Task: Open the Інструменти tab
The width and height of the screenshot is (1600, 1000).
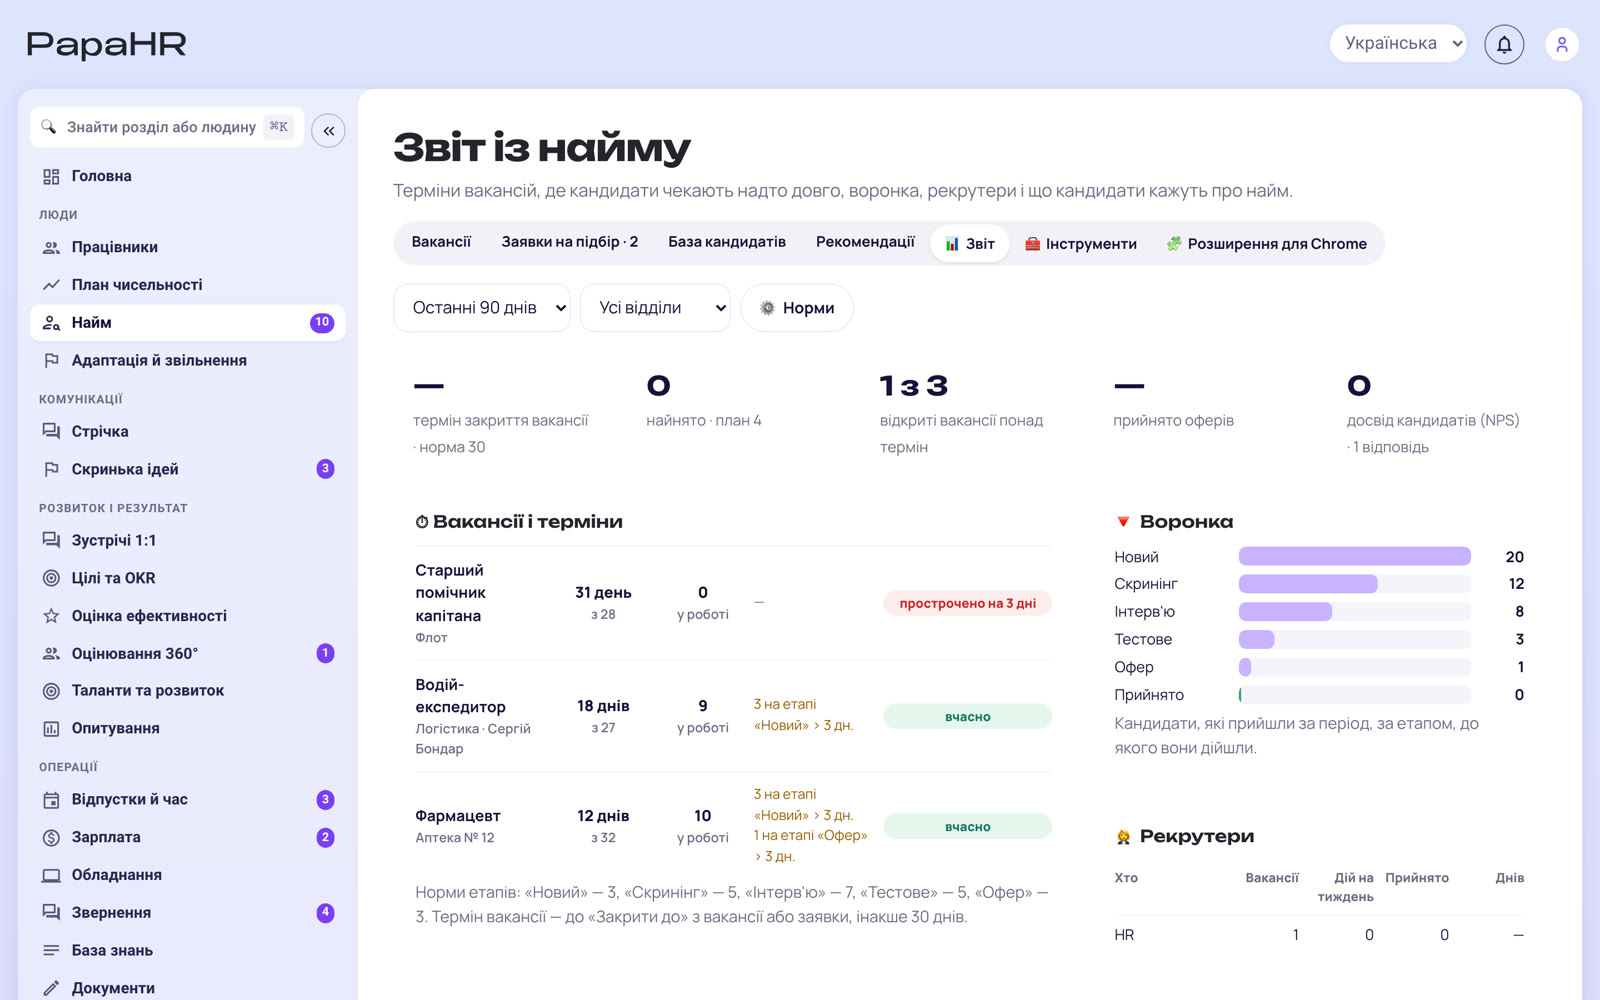Action: pyautogui.click(x=1081, y=244)
